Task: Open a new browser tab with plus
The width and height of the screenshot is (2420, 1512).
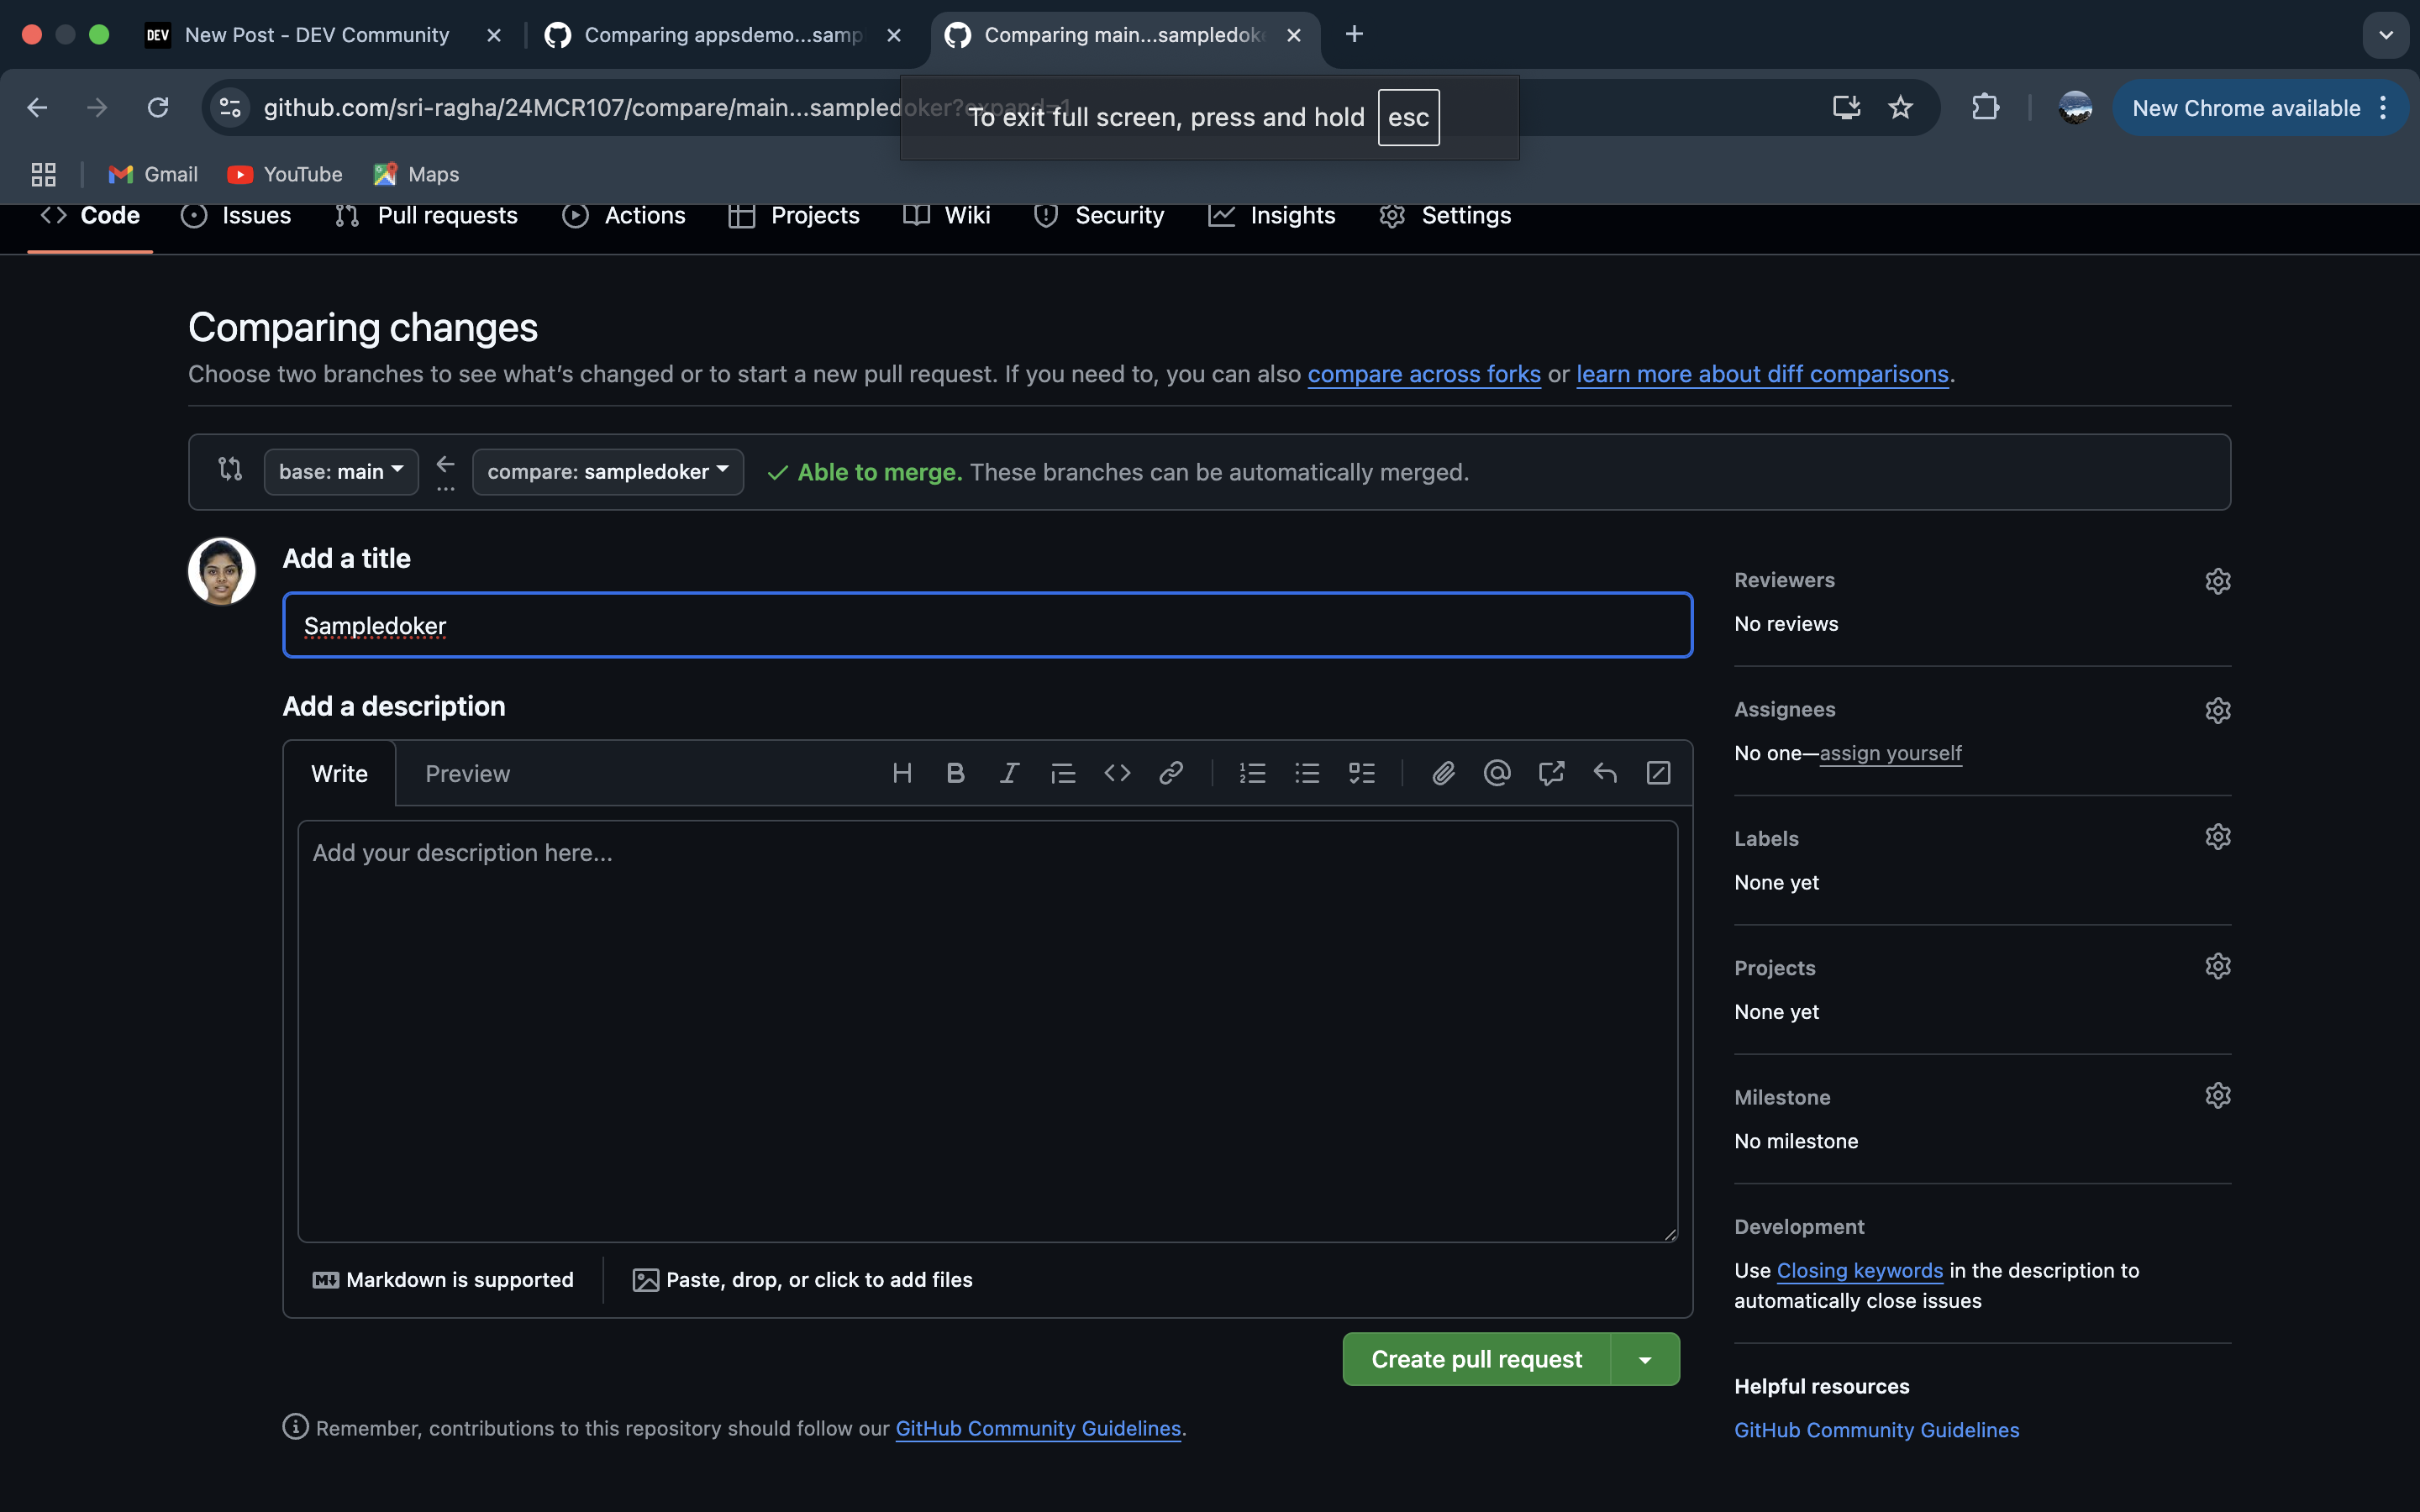Action: click(x=1354, y=35)
